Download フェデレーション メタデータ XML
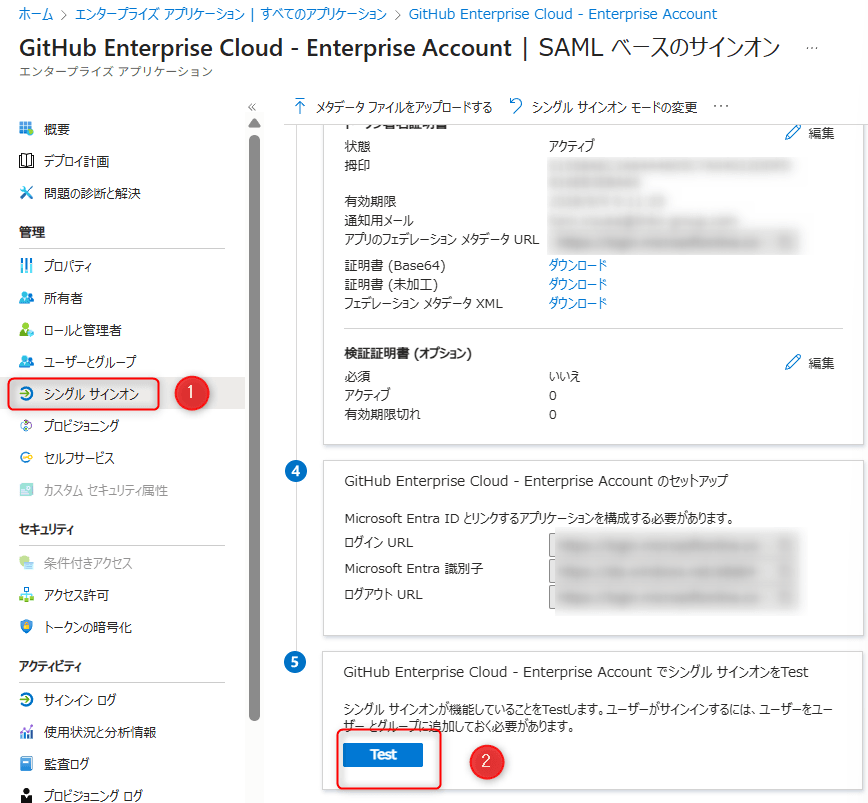 click(x=577, y=303)
